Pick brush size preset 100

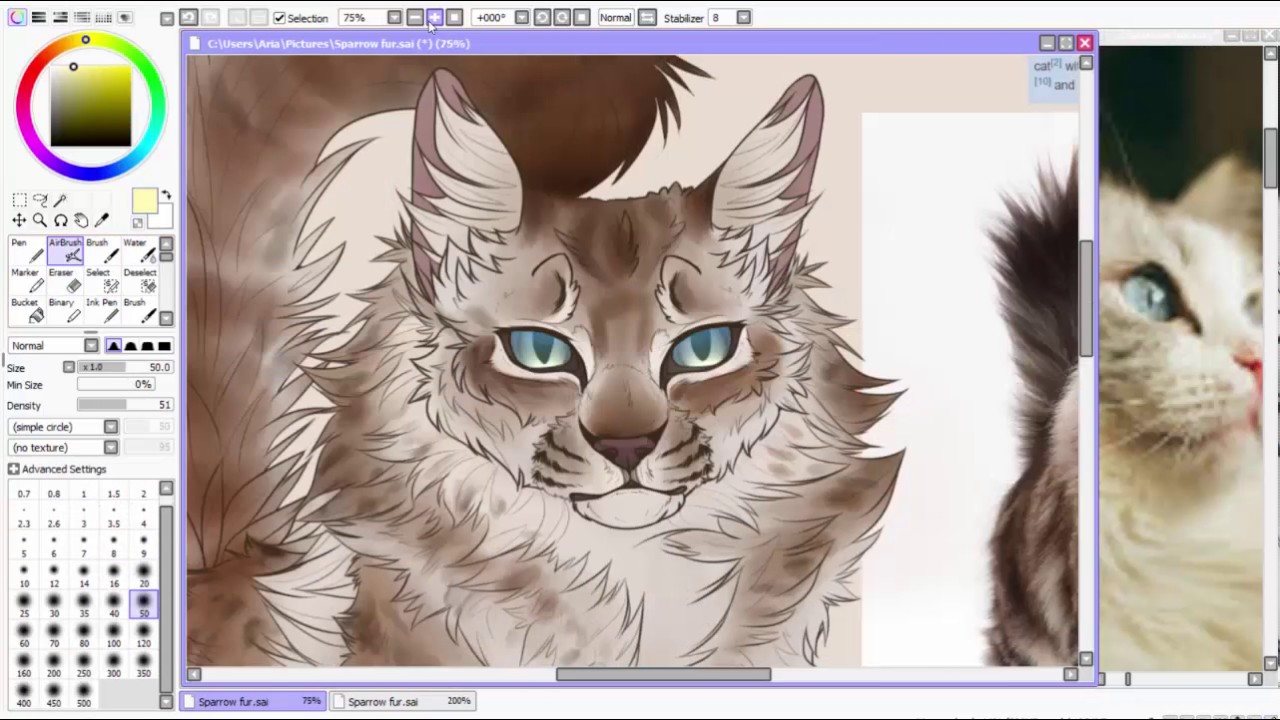tap(114, 635)
